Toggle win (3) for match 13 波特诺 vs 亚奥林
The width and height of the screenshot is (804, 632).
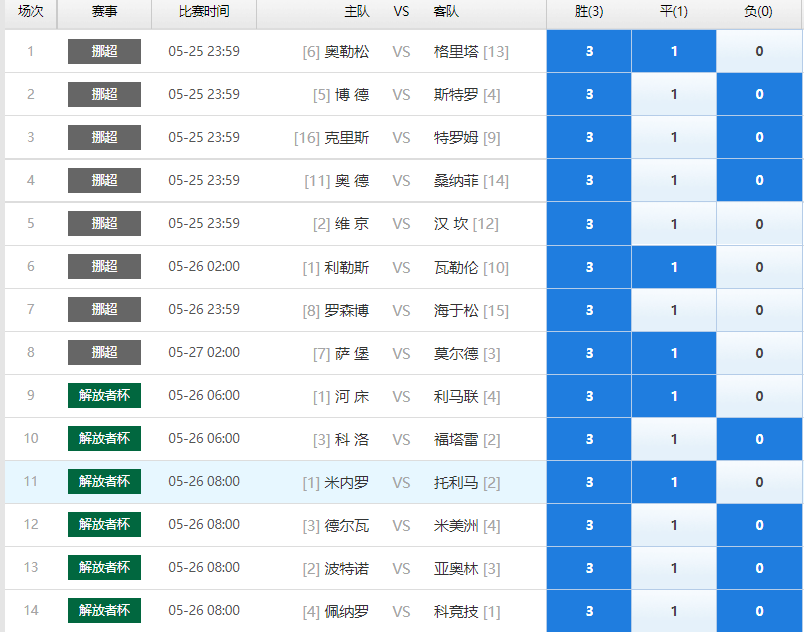tap(589, 568)
